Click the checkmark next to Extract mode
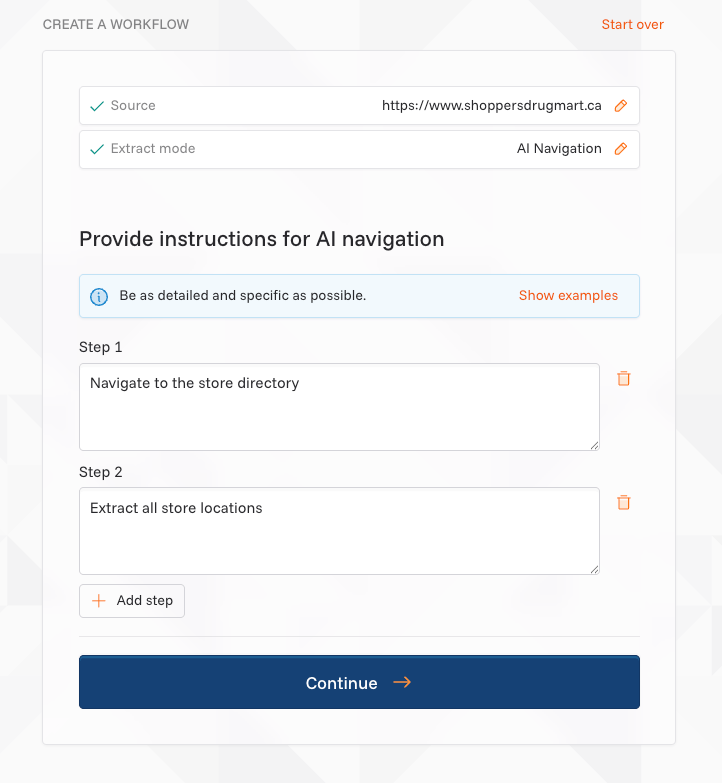 tap(97, 149)
